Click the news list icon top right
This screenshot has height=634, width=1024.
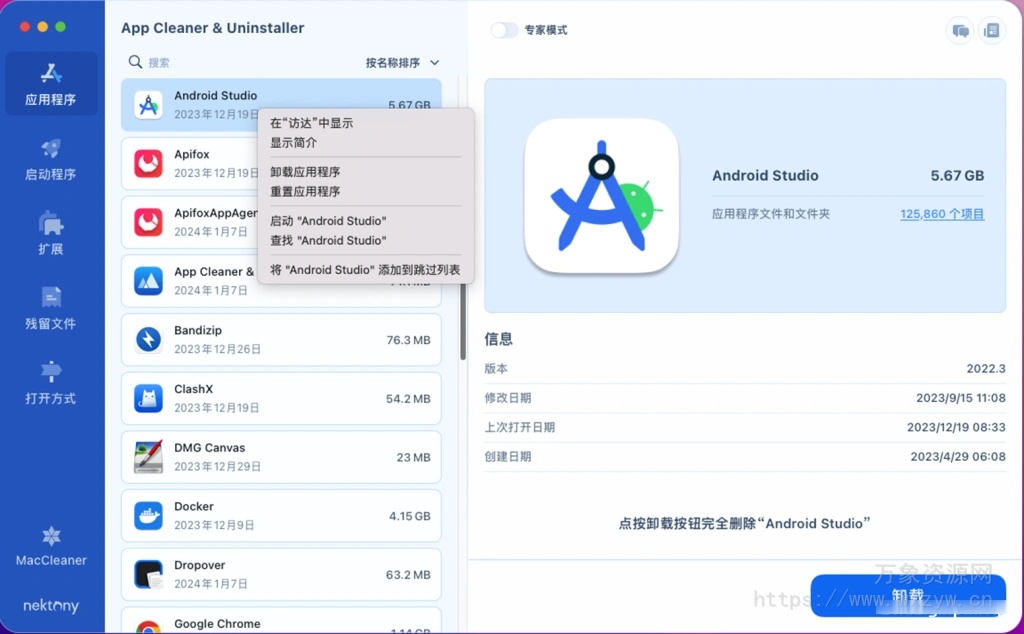click(x=991, y=31)
